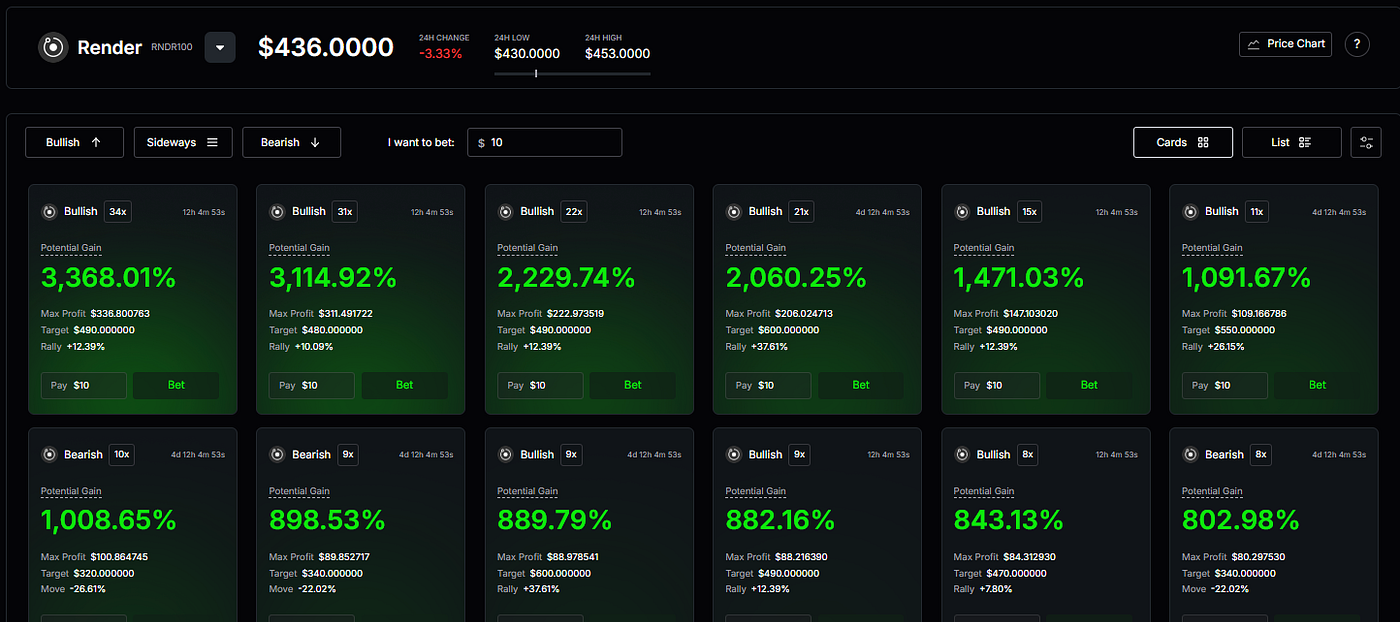This screenshot has width=1400, height=622.
Task: Click Bet on the Bullish 34x card
Action: pos(176,385)
